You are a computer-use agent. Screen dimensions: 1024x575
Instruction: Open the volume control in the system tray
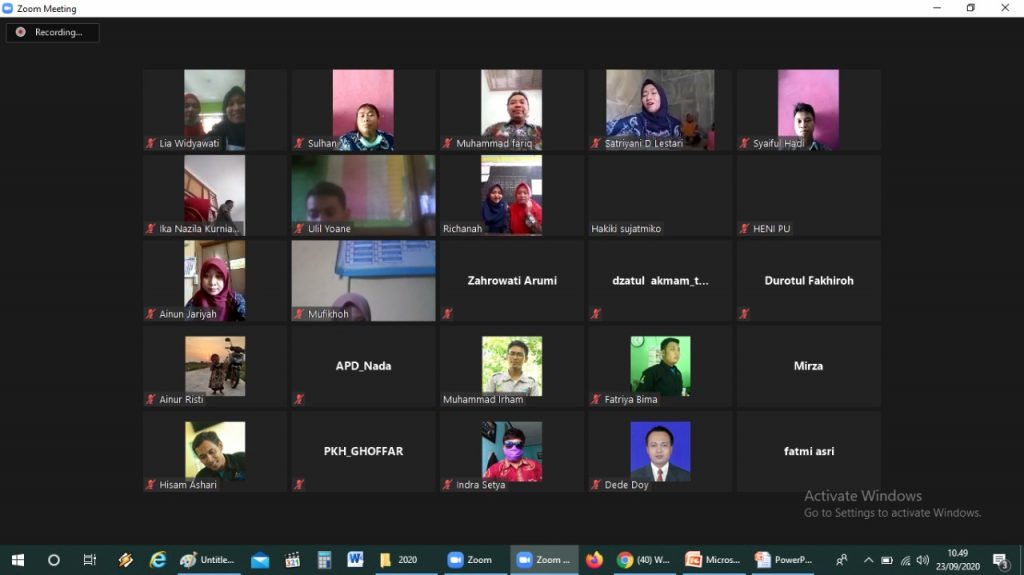point(922,560)
